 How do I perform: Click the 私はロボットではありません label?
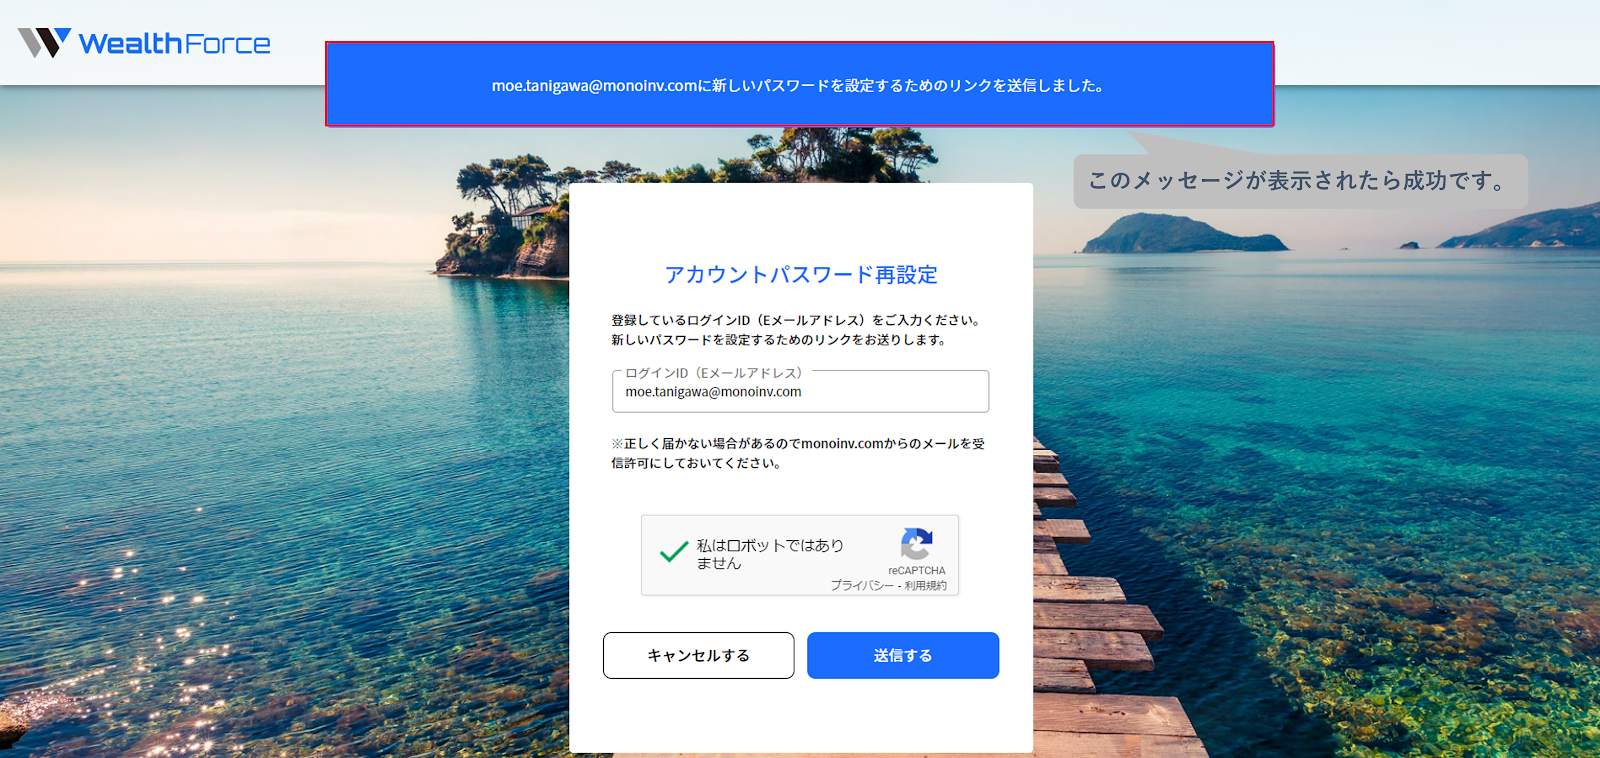click(770, 554)
